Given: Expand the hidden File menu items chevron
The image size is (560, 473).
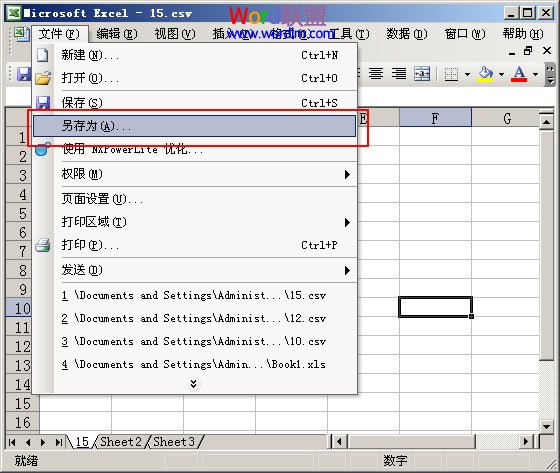Looking at the screenshot, I should (x=193, y=384).
